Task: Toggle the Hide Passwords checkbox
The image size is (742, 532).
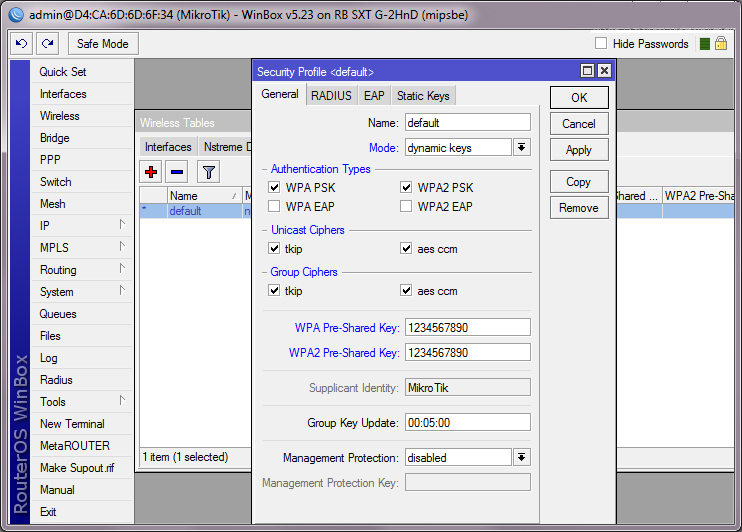Action: [601, 44]
